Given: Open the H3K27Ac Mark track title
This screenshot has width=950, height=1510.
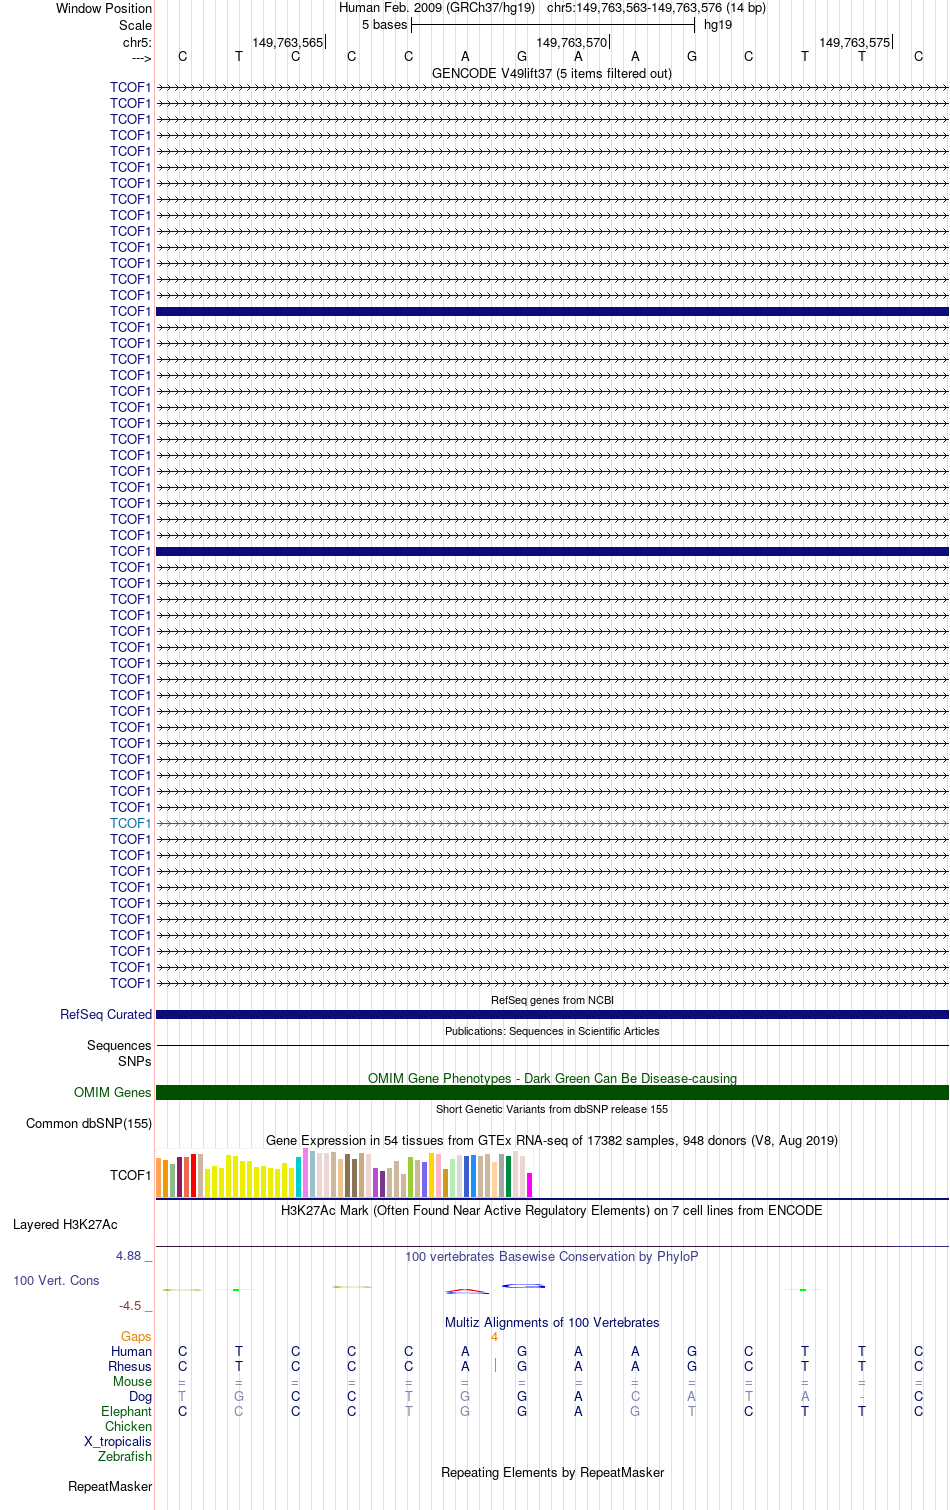Looking at the screenshot, I should pyautogui.click(x=552, y=1210).
